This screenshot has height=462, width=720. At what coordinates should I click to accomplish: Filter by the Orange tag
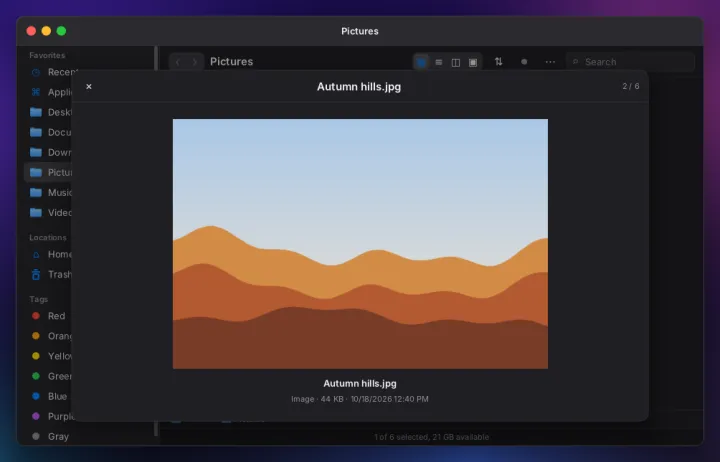point(48,336)
